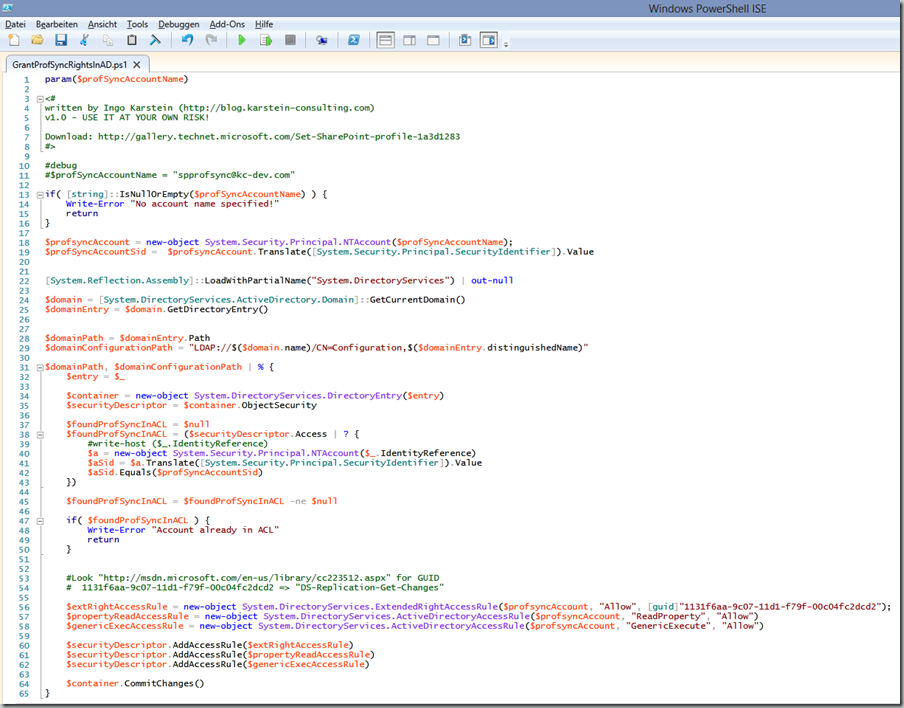Start PowerShell.exe in a separate window
Viewport: 904px width, 708px height.
(353, 40)
